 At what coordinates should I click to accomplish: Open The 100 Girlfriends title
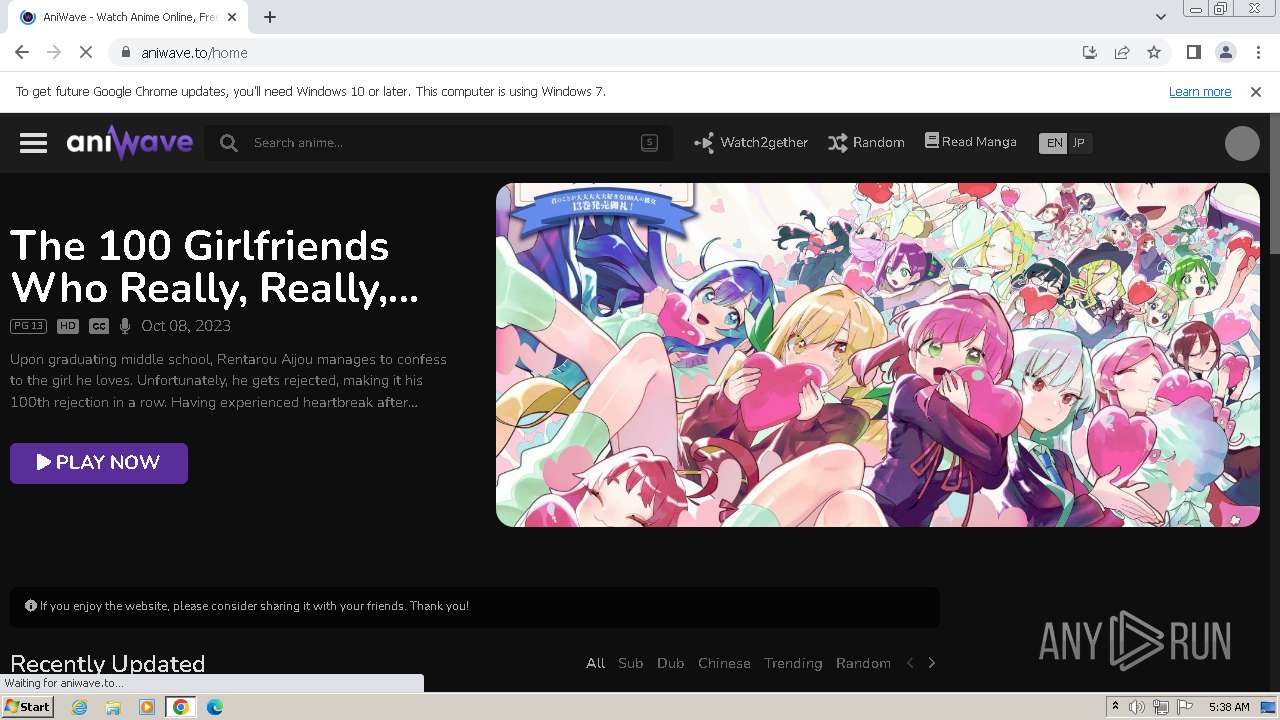(214, 266)
